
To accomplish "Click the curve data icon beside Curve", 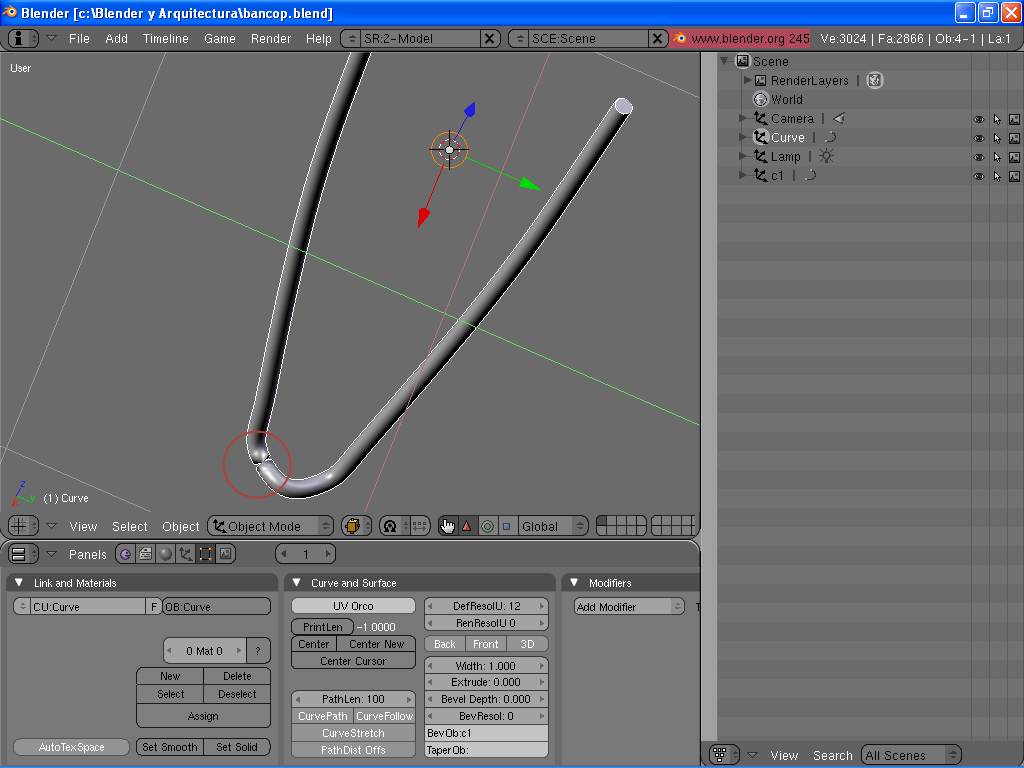I will [831, 137].
